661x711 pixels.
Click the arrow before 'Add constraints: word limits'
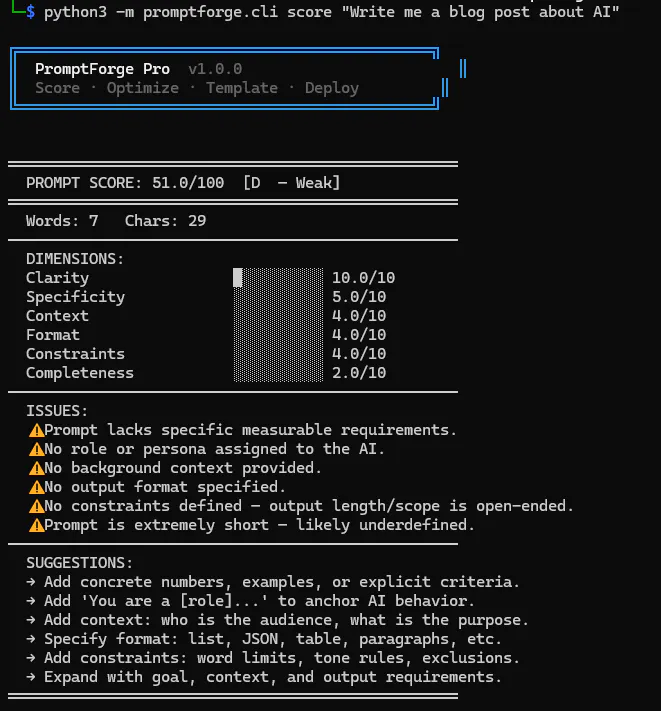click(x=30, y=658)
